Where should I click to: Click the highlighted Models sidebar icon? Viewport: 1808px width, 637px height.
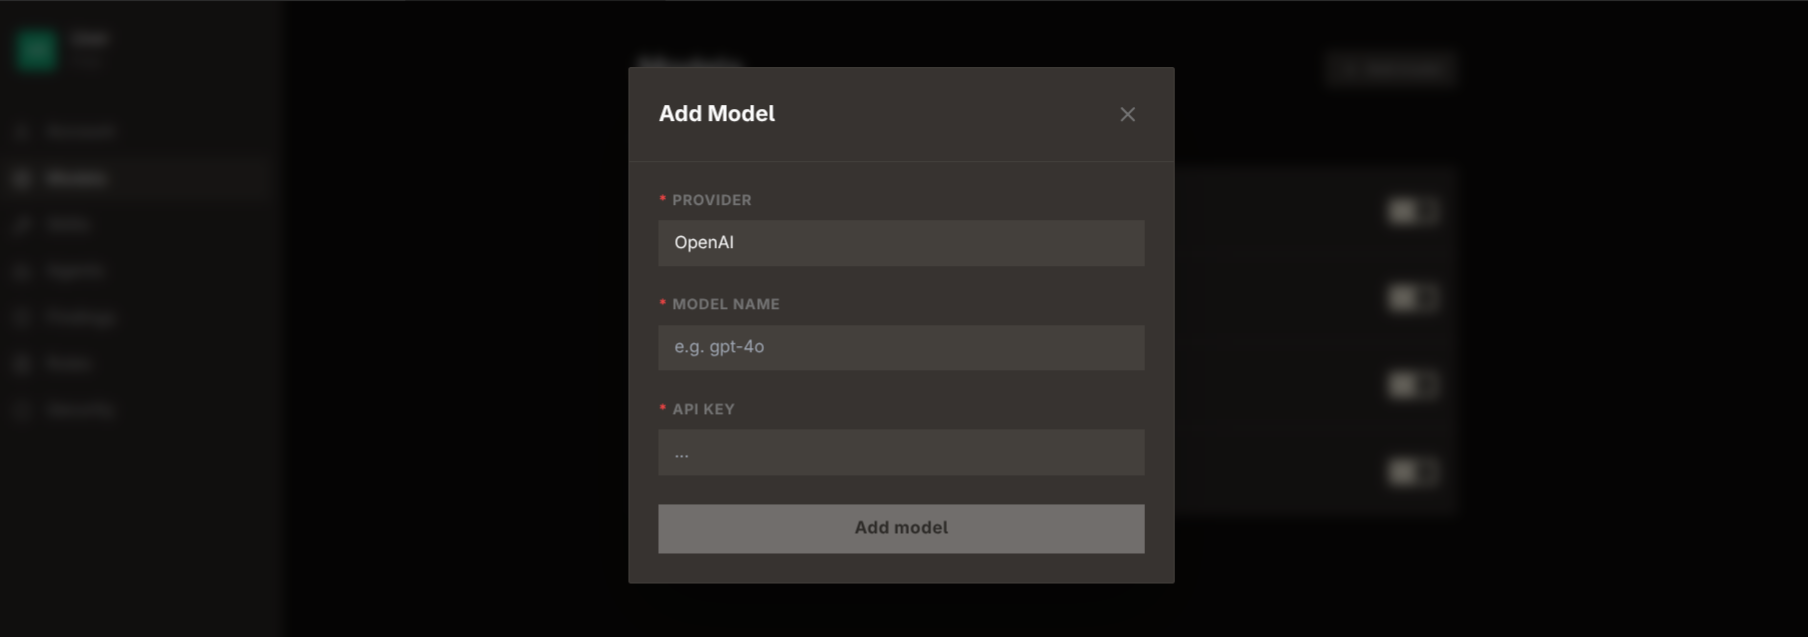click(22, 178)
